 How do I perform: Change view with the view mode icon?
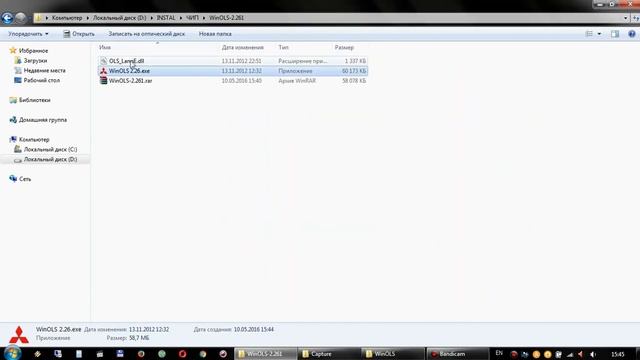(589, 34)
